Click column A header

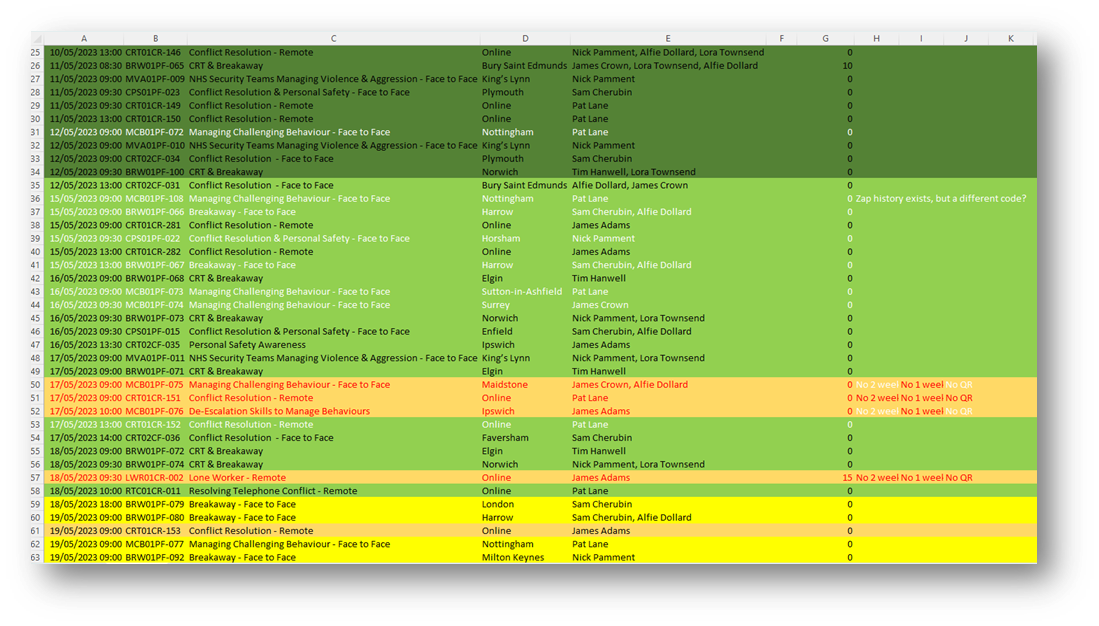click(x=84, y=39)
